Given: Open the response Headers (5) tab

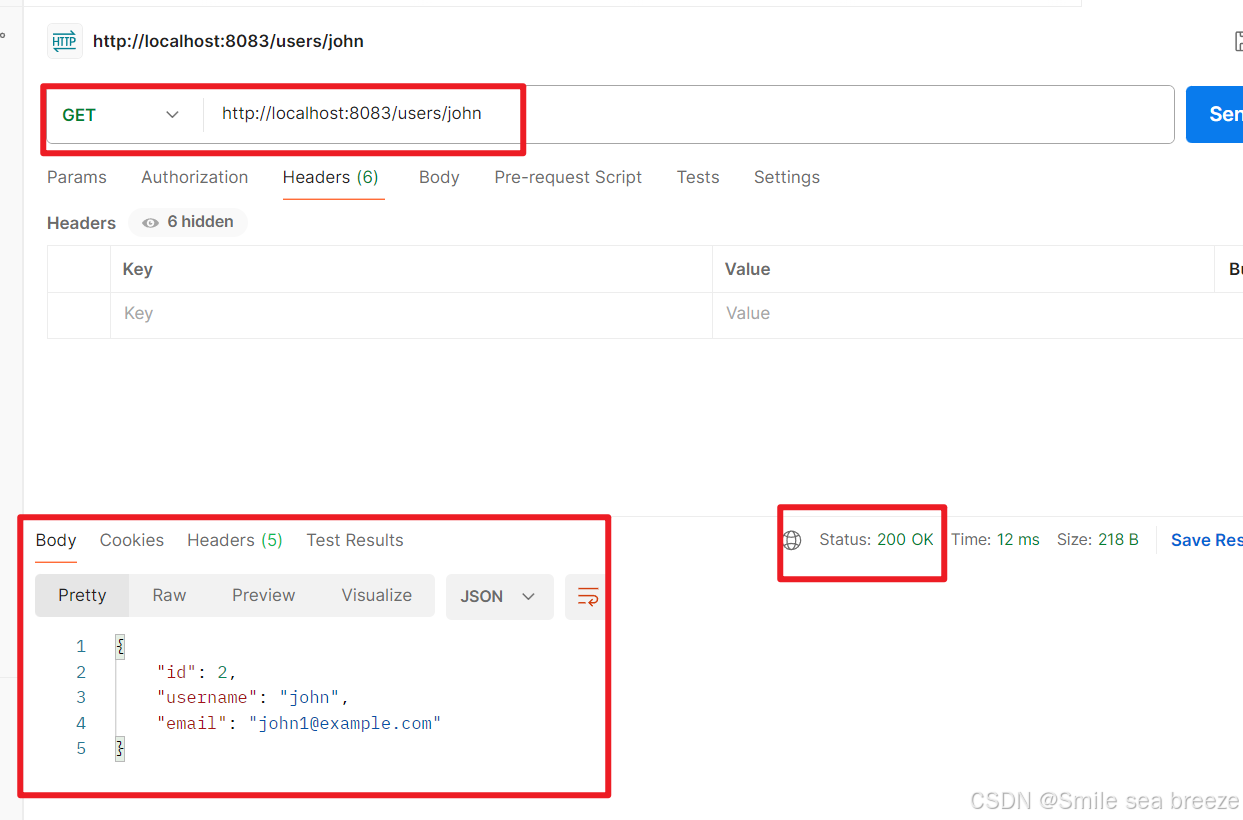Looking at the screenshot, I should point(235,540).
